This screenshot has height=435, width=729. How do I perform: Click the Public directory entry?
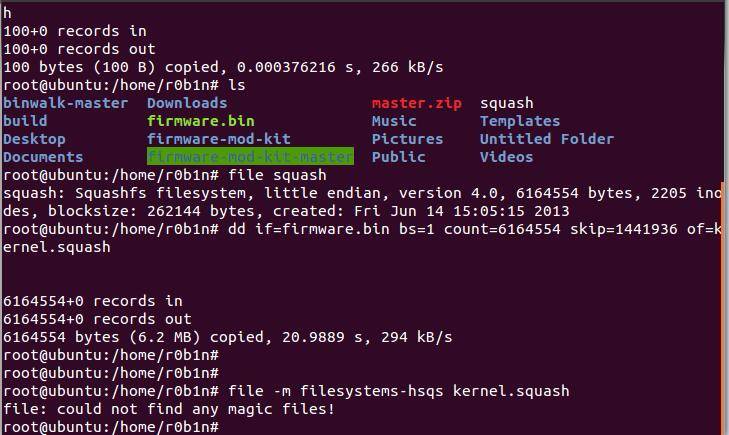pos(398,157)
